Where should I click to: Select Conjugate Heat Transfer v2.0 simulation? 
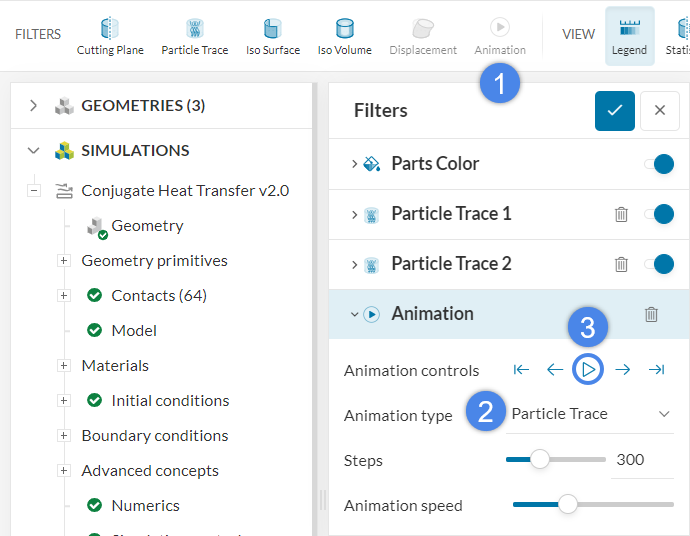pyautogui.click(x=185, y=191)
